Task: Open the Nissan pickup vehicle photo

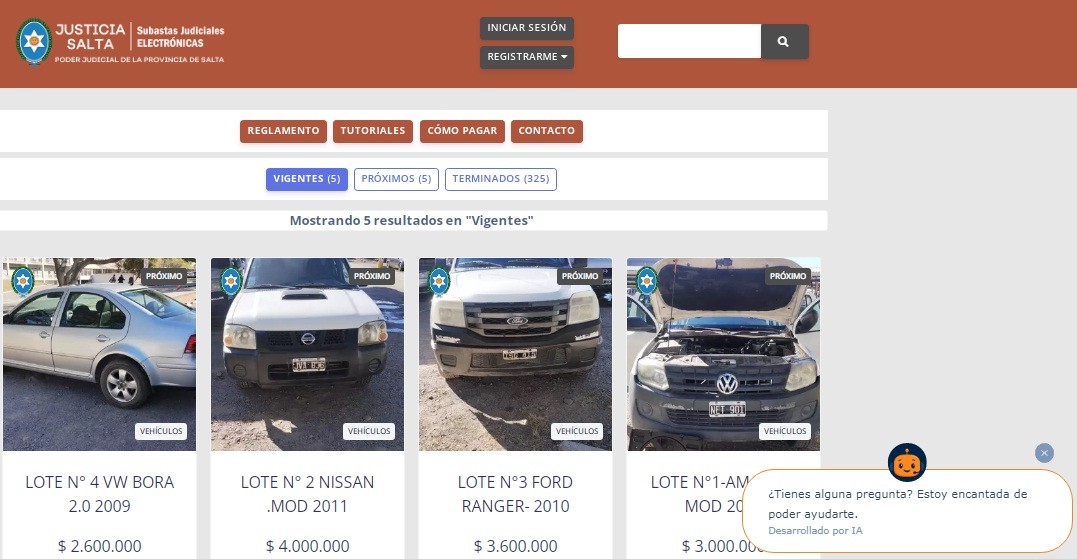Action: pyautogui.click(x=307, y=354)
